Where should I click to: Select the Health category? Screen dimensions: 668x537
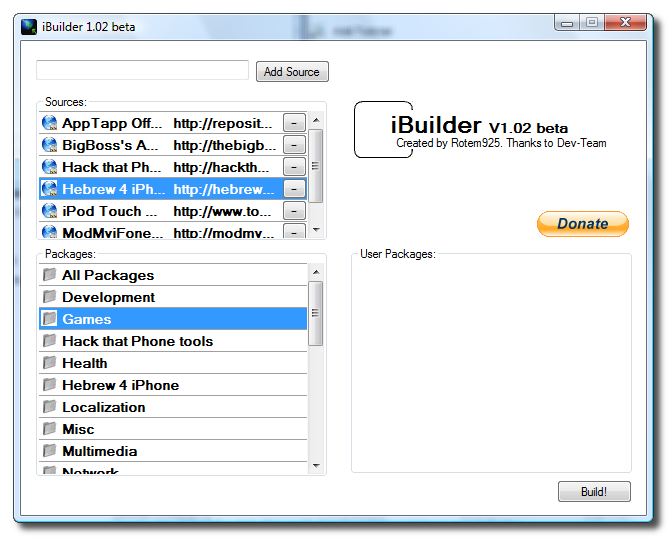pos(173,363)
